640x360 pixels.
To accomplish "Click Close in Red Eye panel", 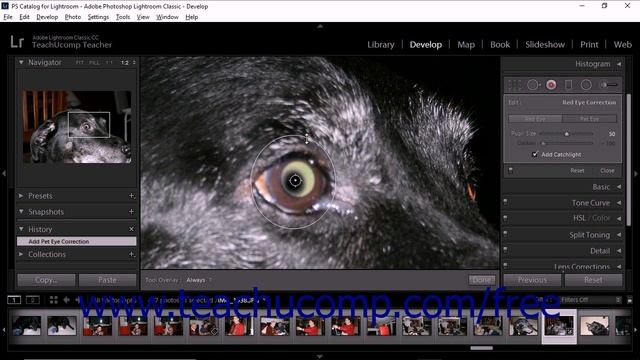I will point(607,171).
